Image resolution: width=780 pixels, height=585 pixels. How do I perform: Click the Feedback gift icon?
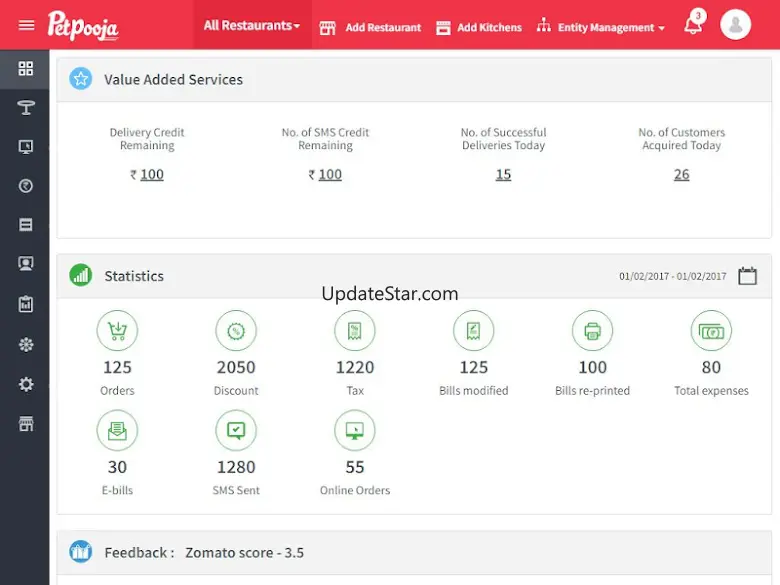[81, 552]
